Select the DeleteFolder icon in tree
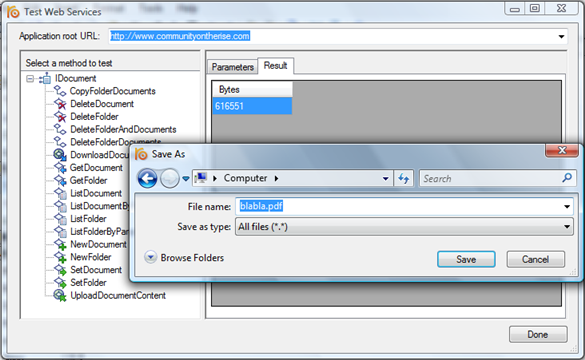 (x=60, y=116)
